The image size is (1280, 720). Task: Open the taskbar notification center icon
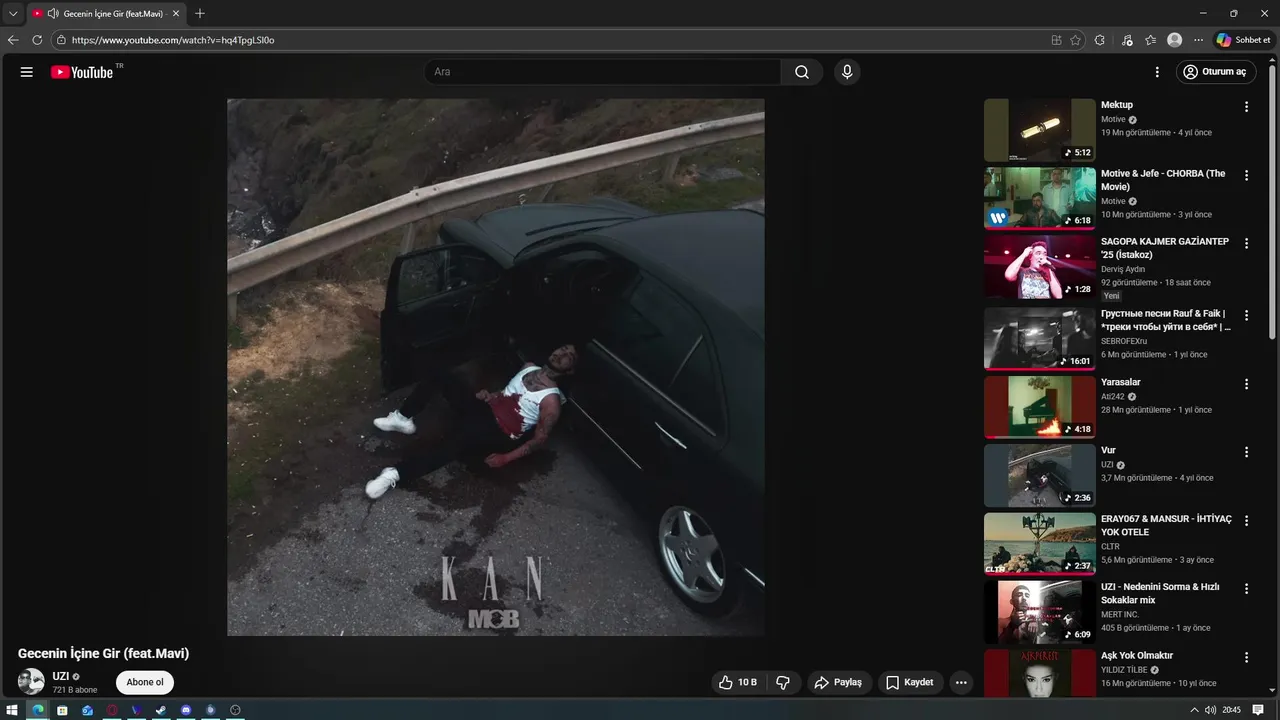coord(1258,710)
